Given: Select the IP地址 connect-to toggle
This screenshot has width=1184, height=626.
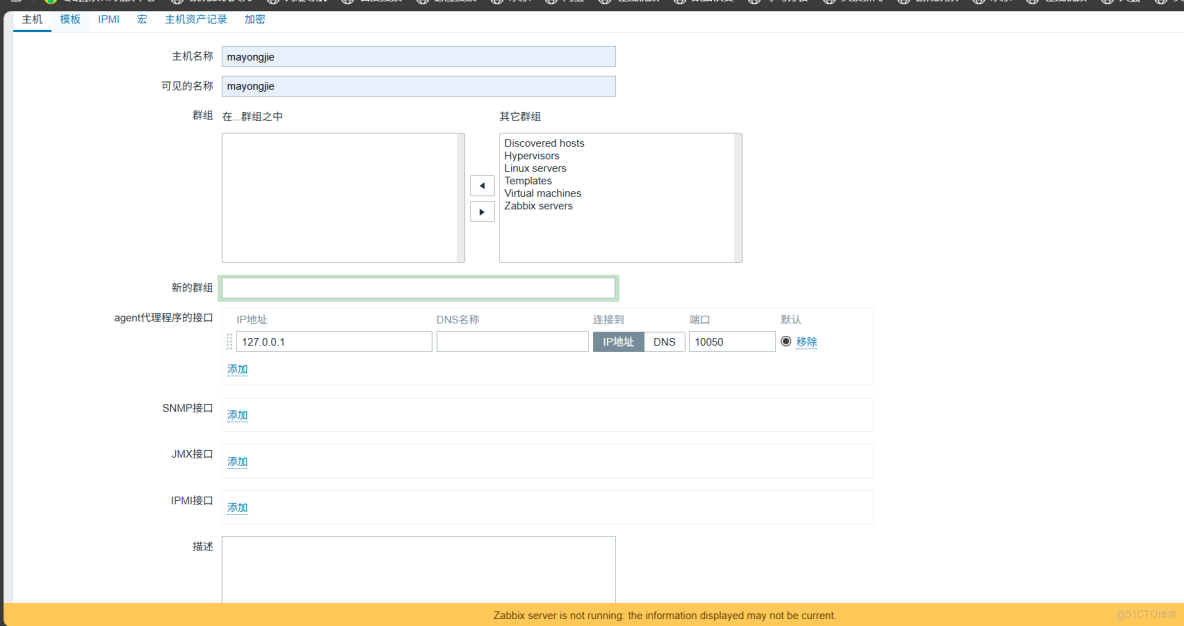Looking at the screenshot, I should click(x=618, y=342).
